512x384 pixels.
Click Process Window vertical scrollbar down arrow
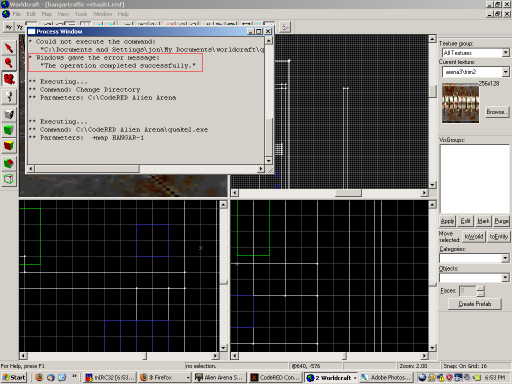pyautogui.click(x=269, y=161)
